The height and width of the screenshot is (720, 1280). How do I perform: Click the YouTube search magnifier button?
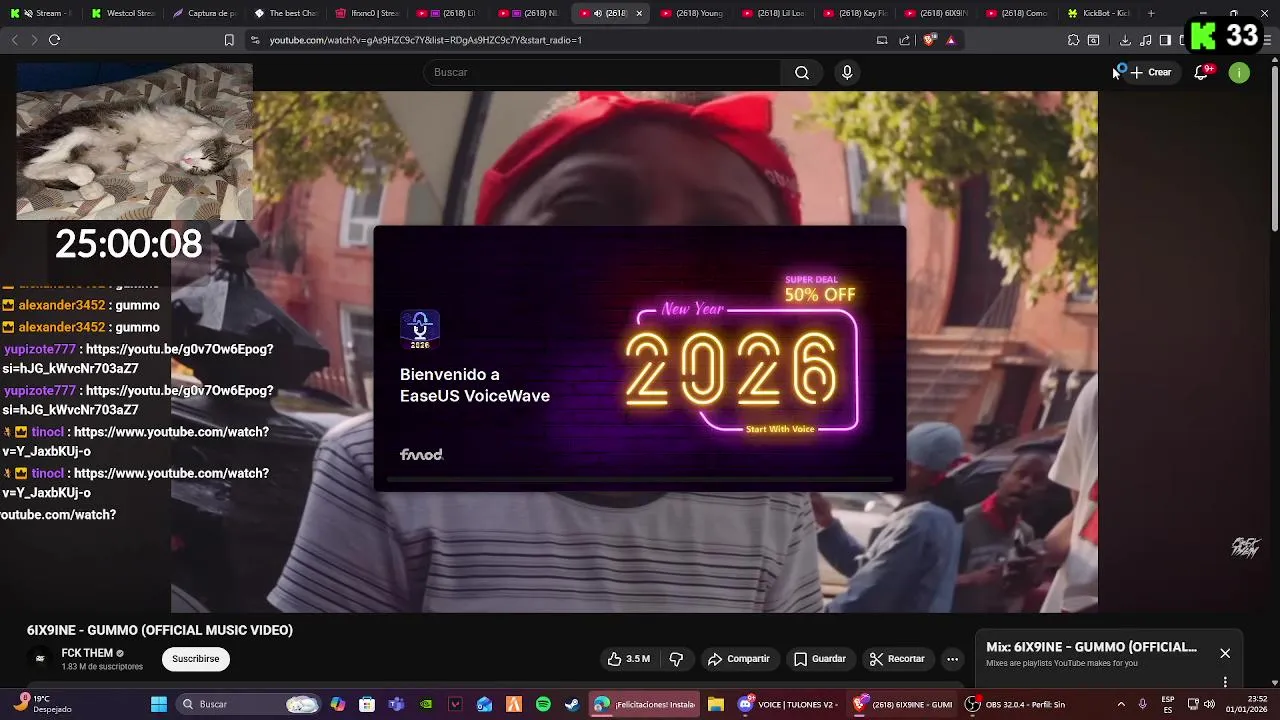801,72
